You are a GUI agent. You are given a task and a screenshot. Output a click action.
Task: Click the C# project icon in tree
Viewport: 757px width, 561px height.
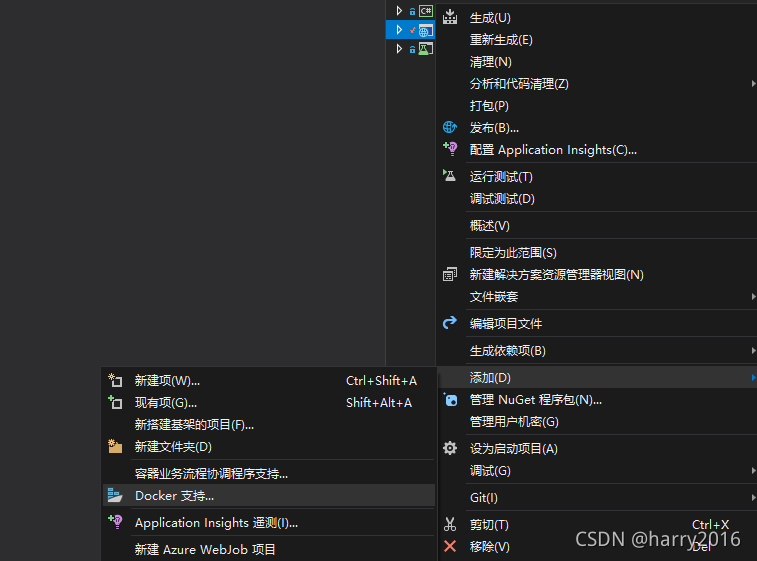[426, 11]
